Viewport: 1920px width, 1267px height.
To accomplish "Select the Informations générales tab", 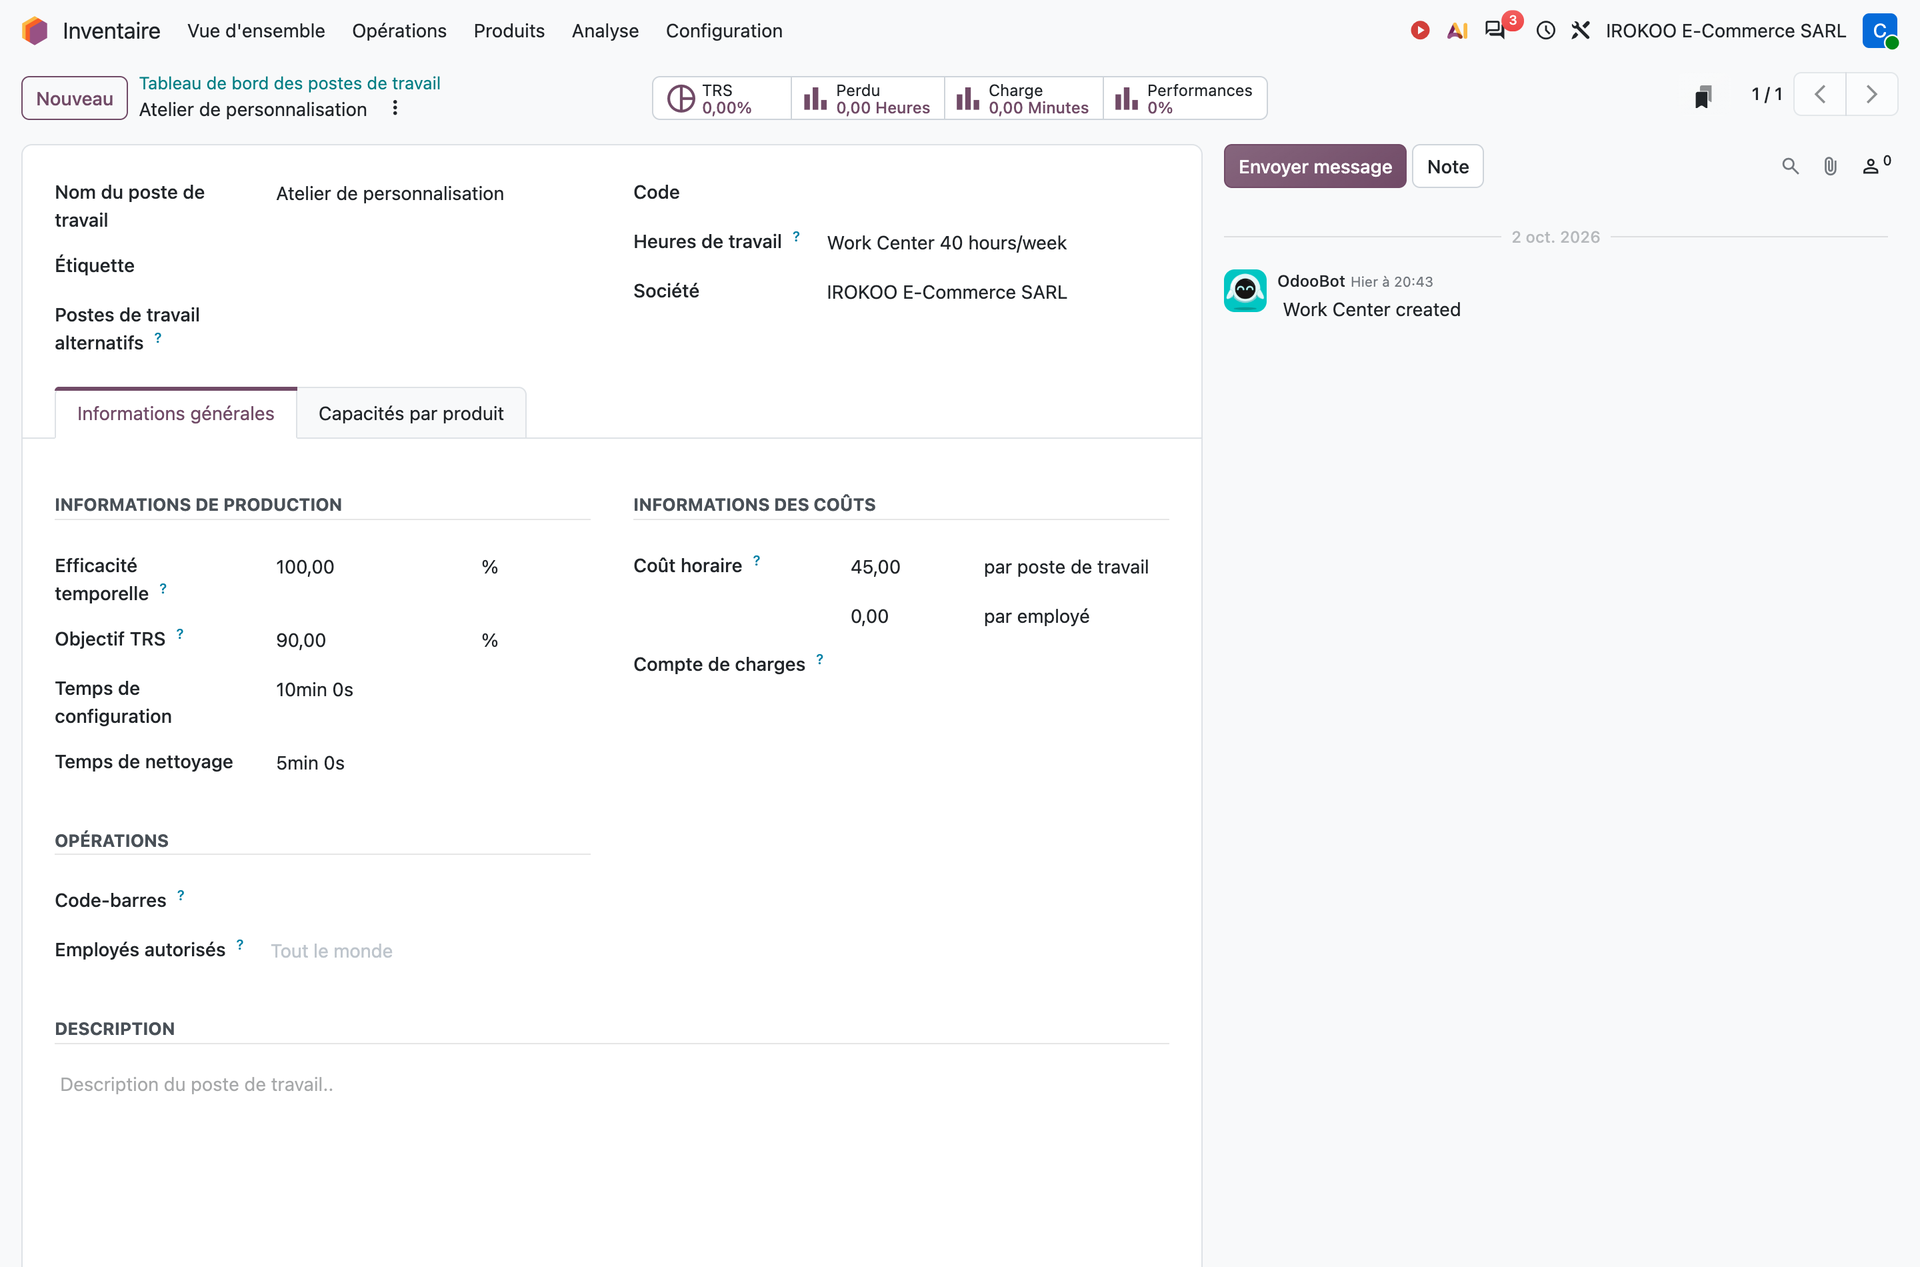I will [x=175, y=413].
